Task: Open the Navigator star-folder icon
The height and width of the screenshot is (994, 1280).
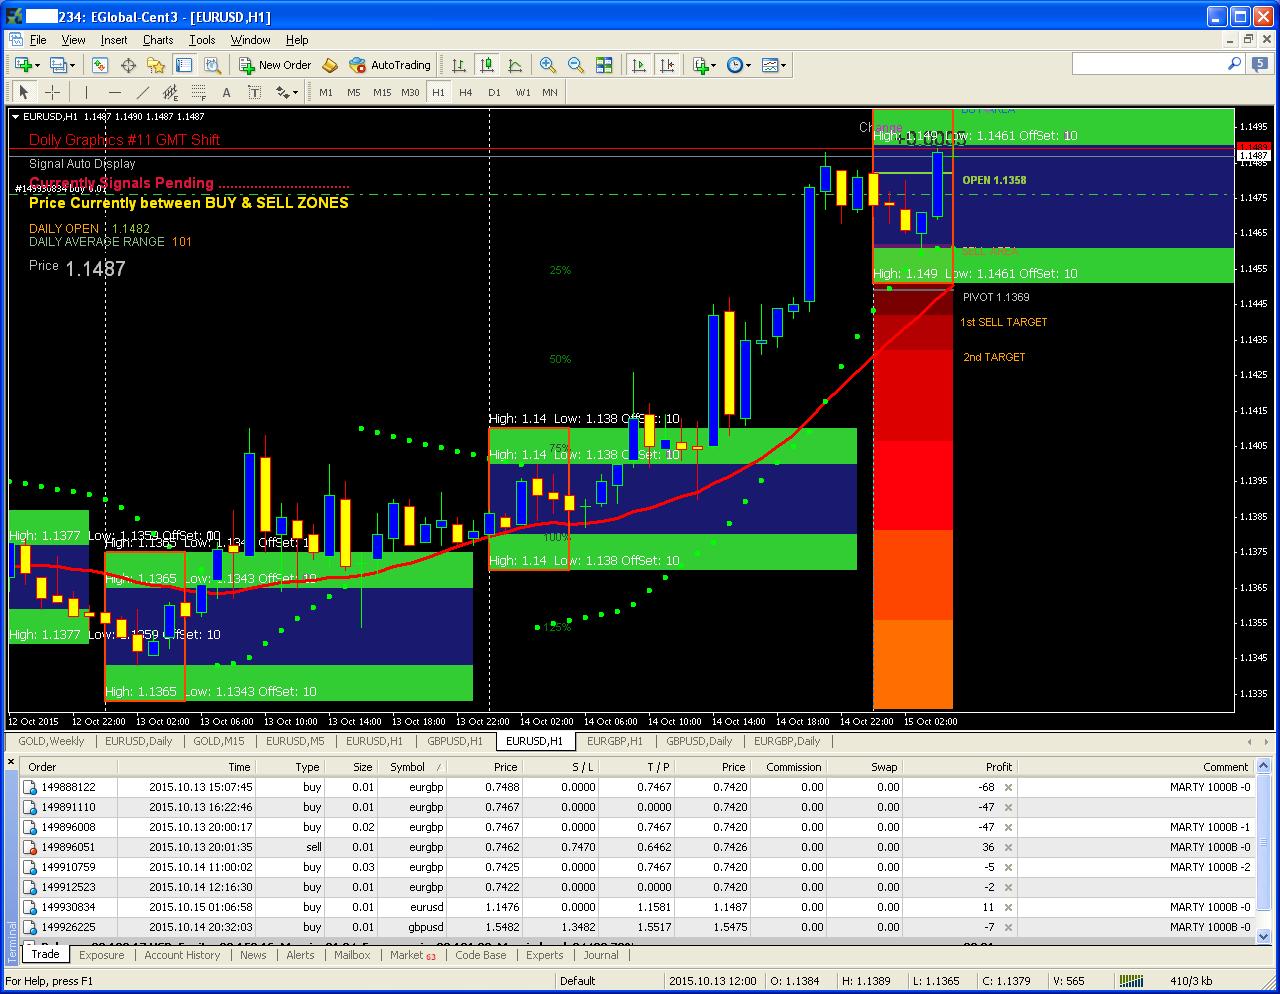Action: point(156,65)
